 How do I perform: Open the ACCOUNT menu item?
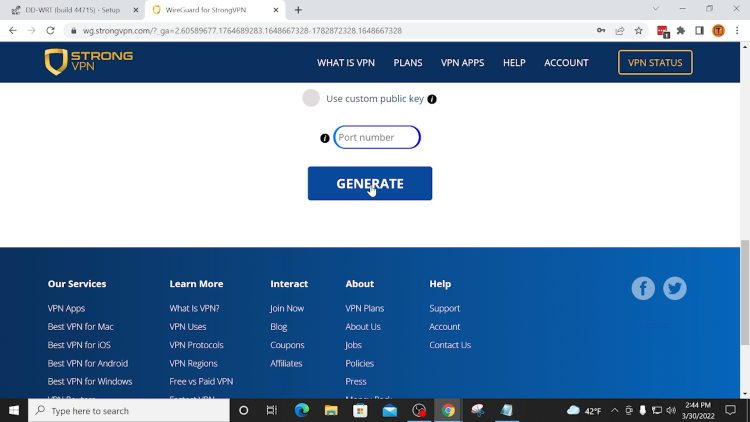coord(566,63)
